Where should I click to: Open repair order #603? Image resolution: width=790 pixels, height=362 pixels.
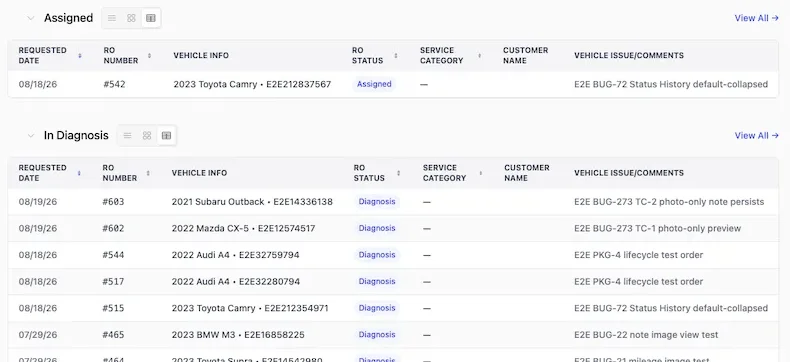[x=113, y=202]
